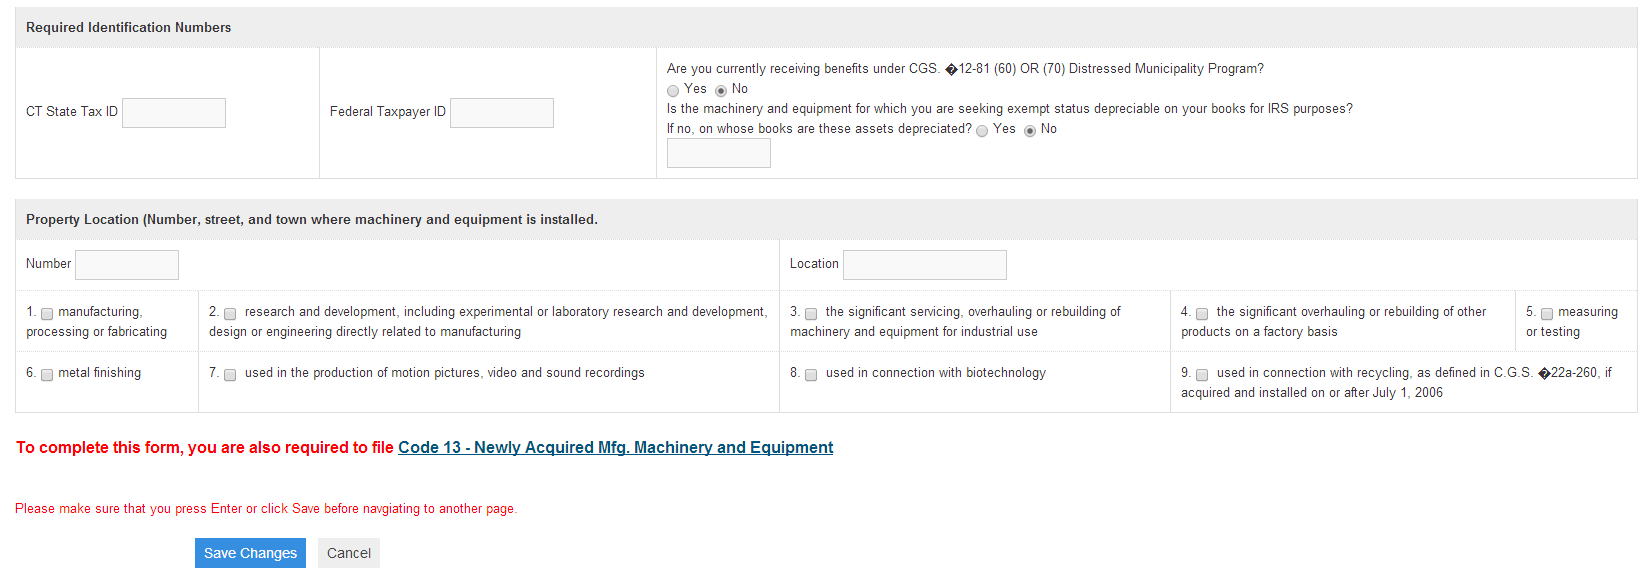Check the measuring or testing option
1648x575 pixels.
1547,314
